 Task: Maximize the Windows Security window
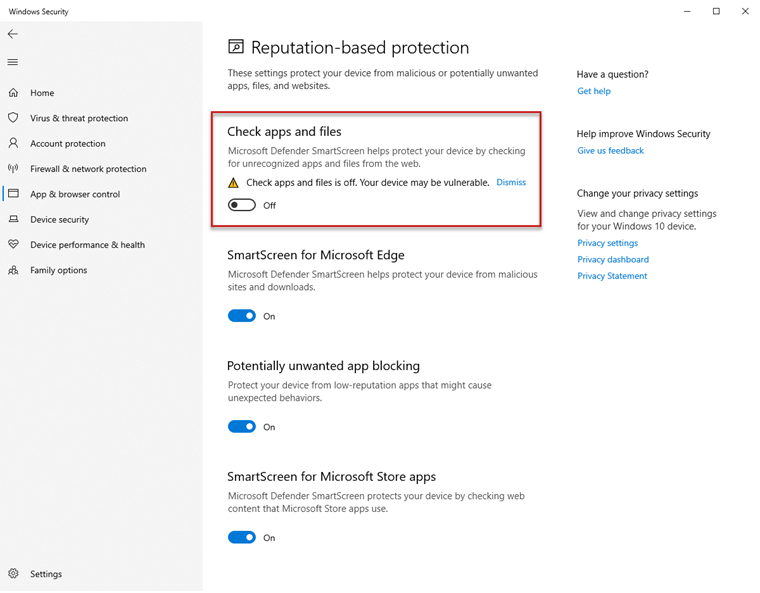(x=716, y=12)
